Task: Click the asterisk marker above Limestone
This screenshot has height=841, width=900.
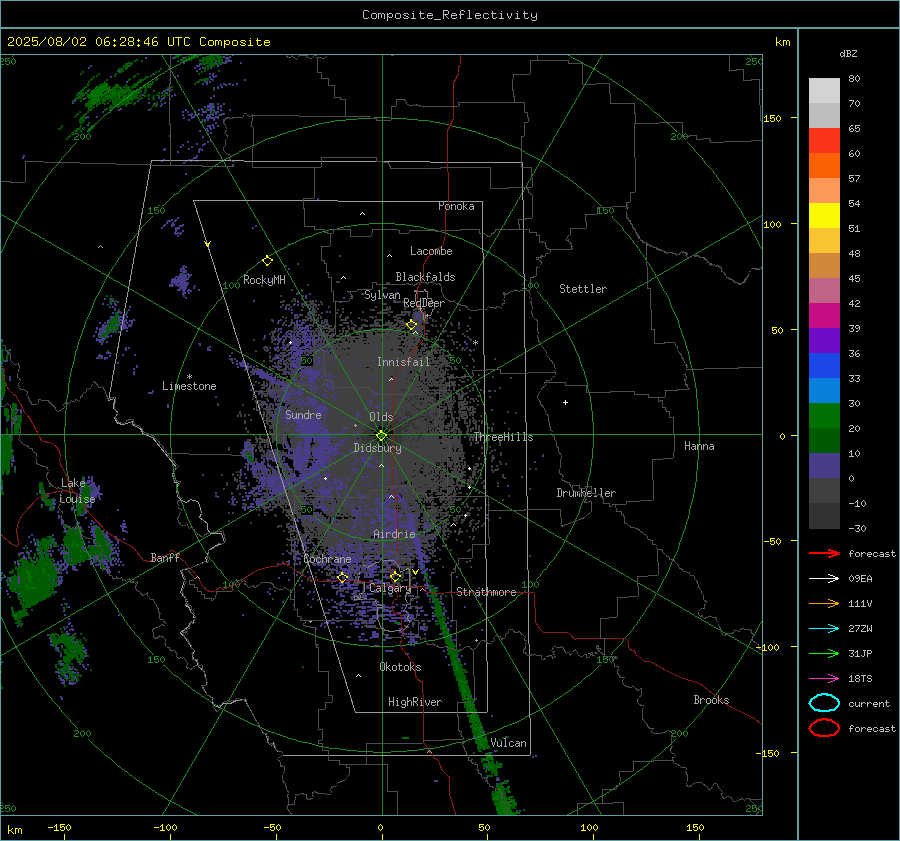Action: [189, 377]
